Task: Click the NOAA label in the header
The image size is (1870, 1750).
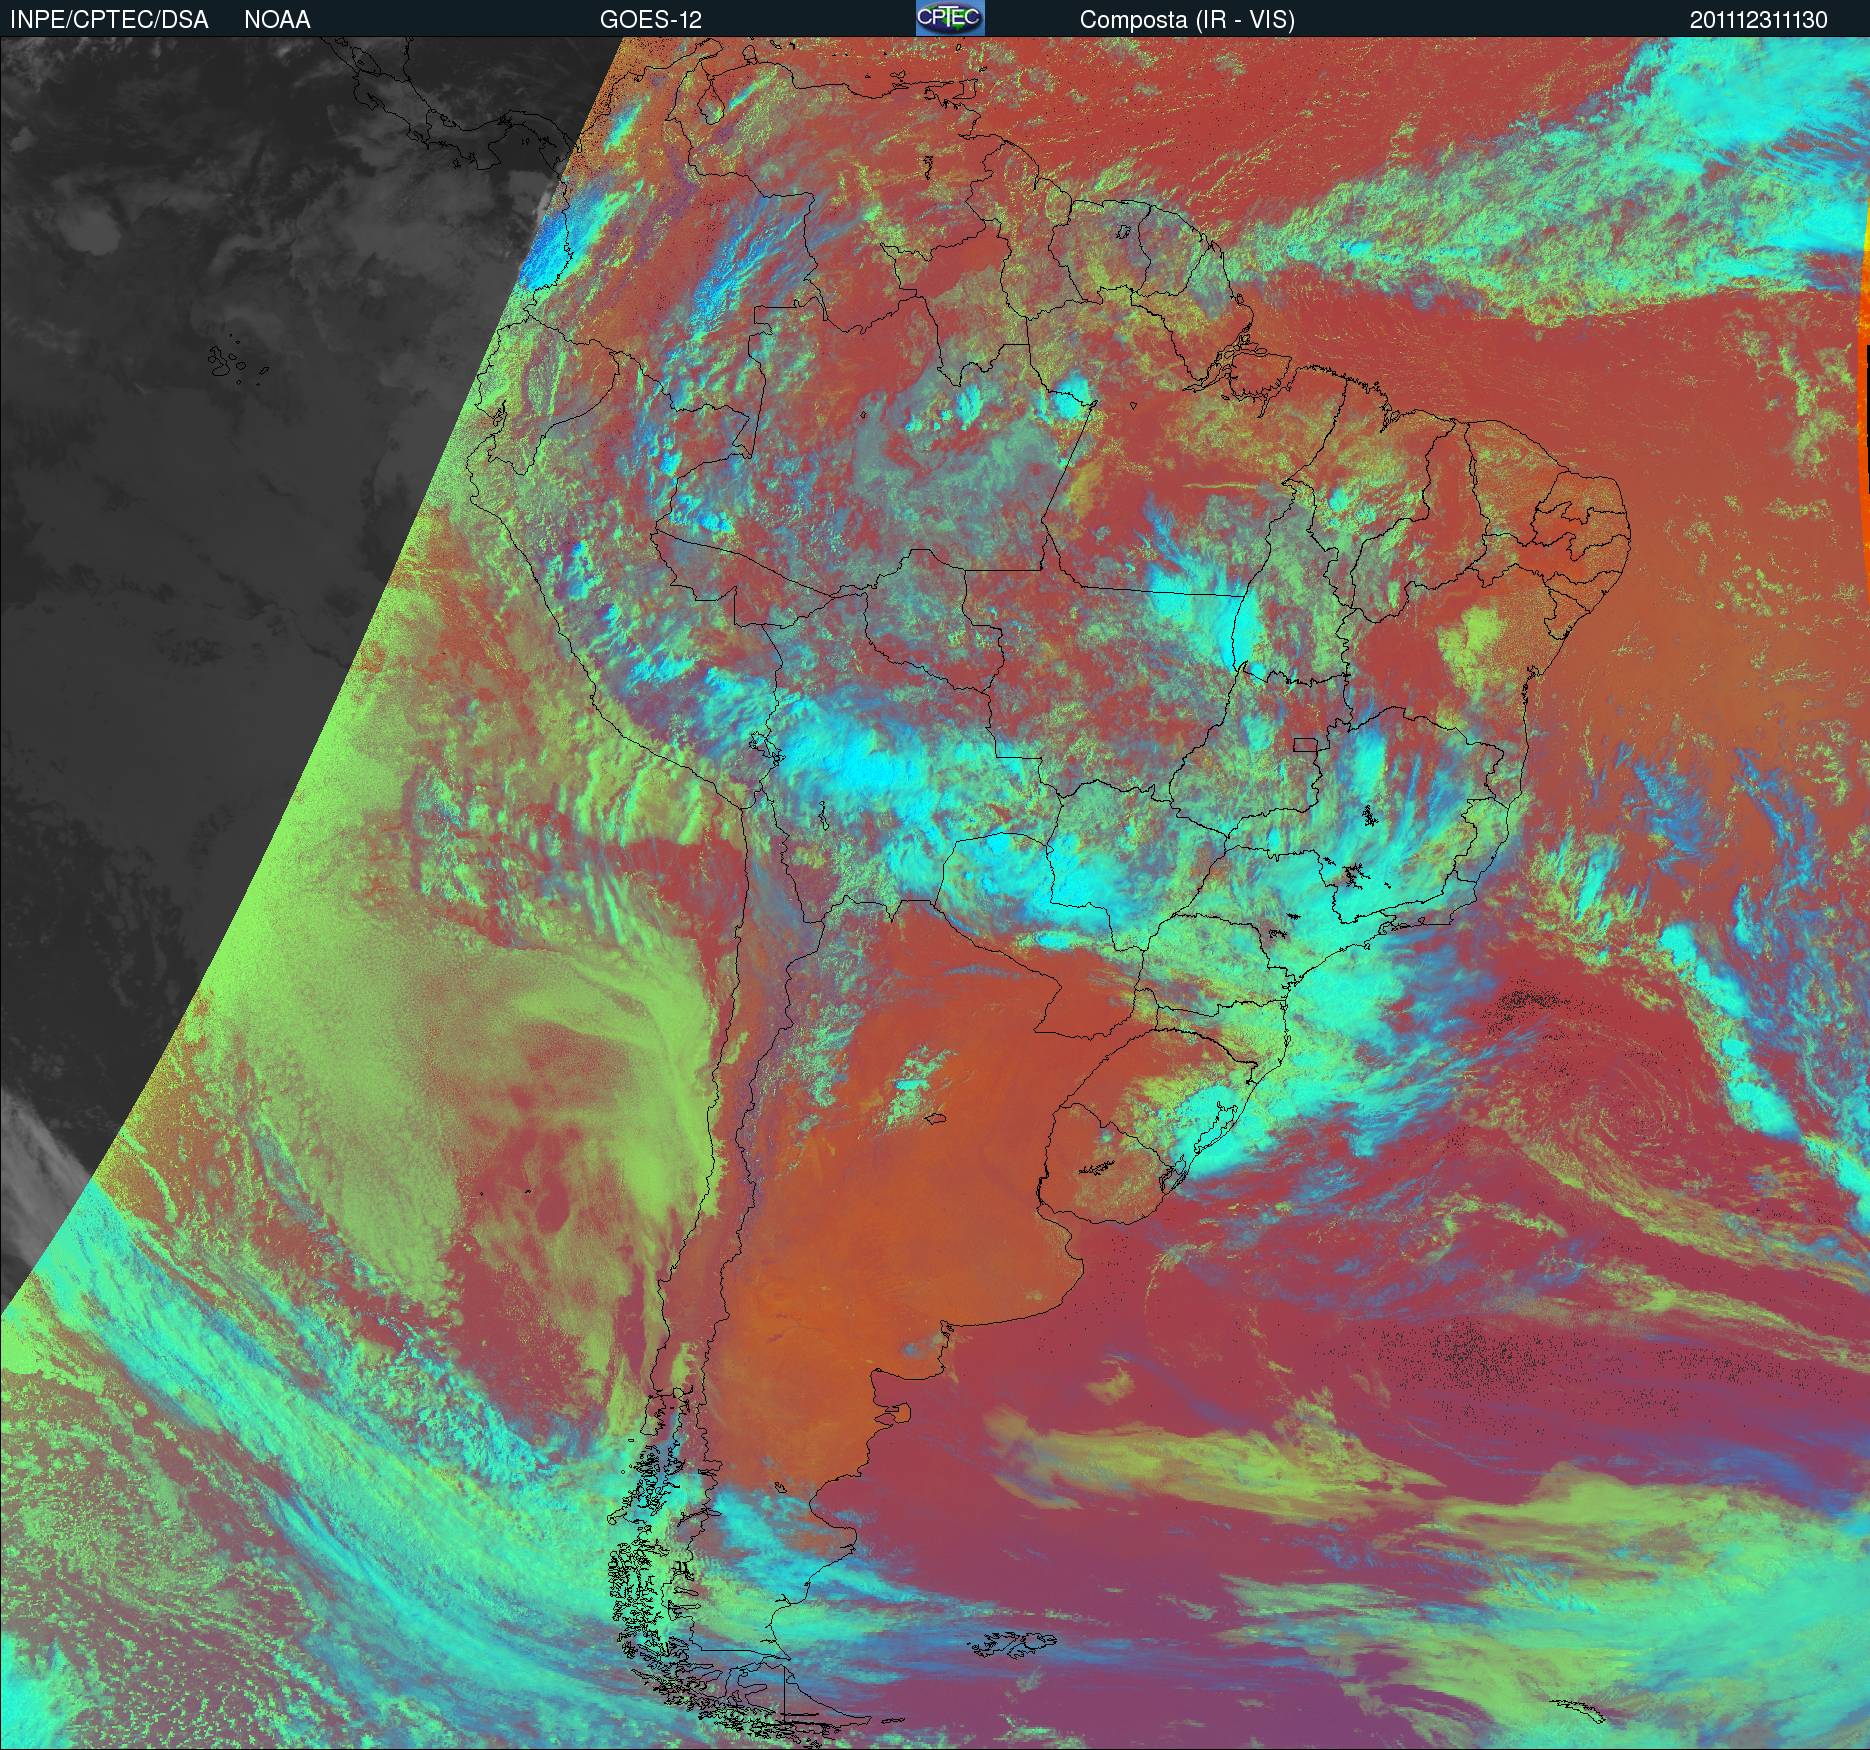Action: [x=277, y=20]
